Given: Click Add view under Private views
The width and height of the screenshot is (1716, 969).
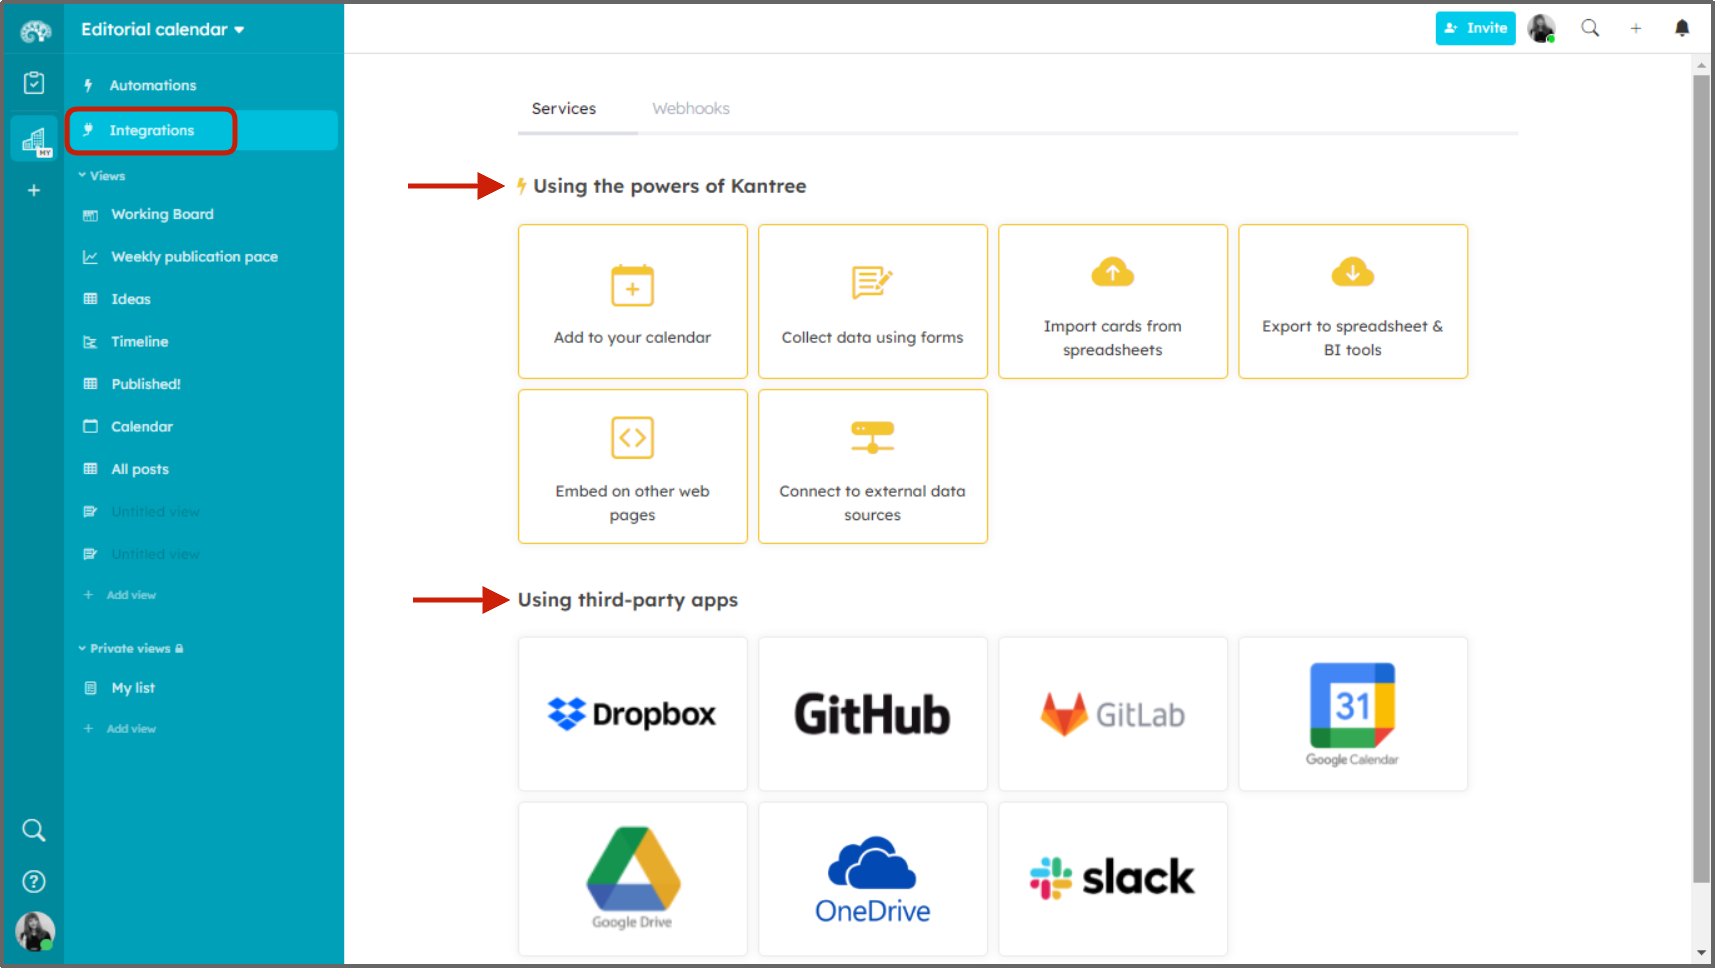Looking at the screenshot, I should (120, 729).
